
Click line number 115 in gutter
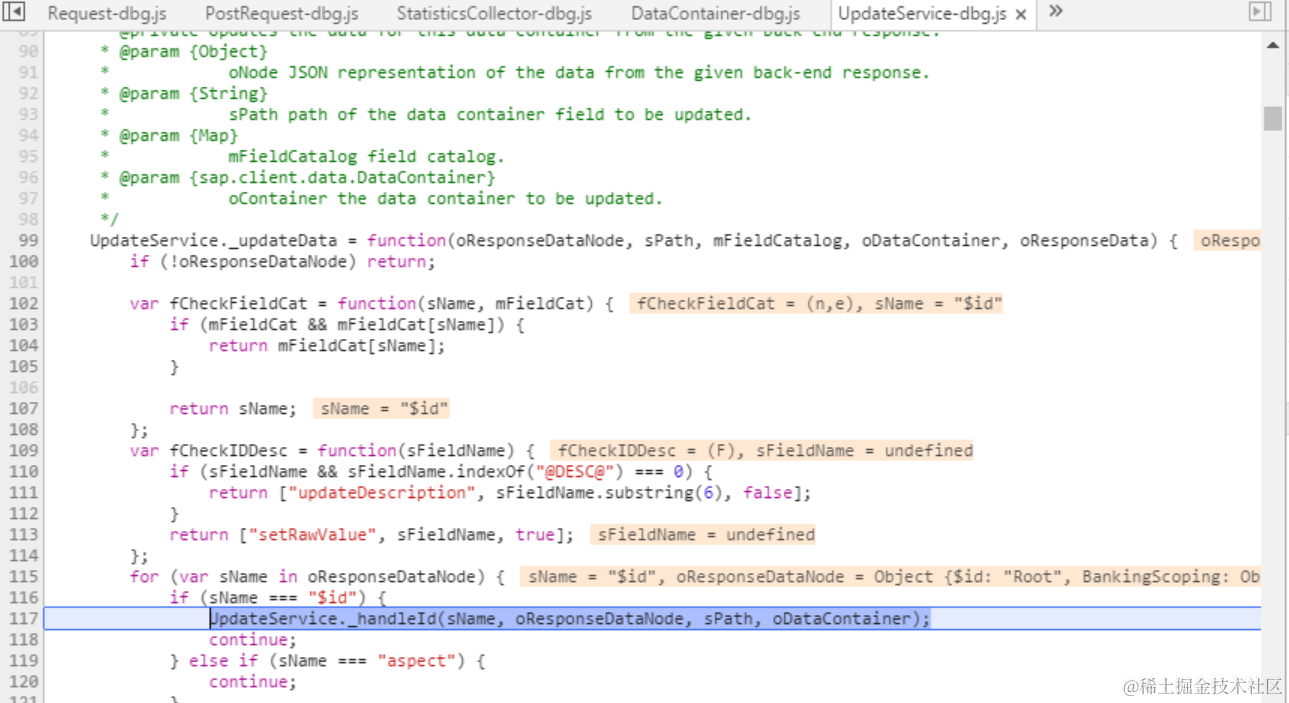click(25, 576)
